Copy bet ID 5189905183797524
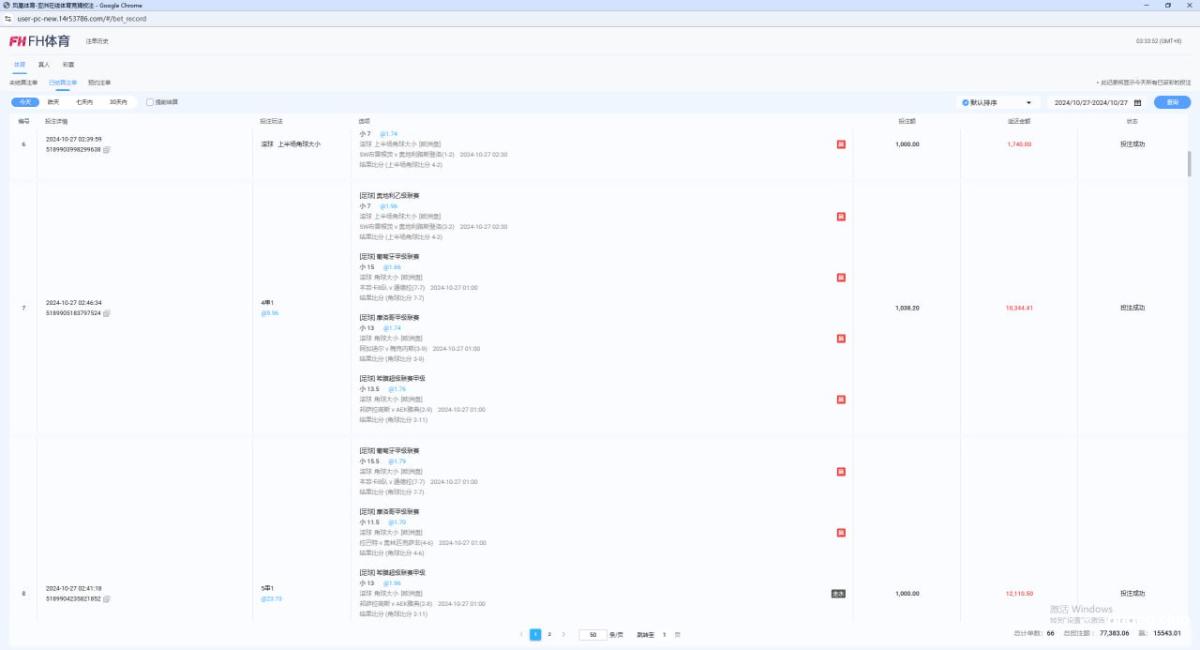 107,313
